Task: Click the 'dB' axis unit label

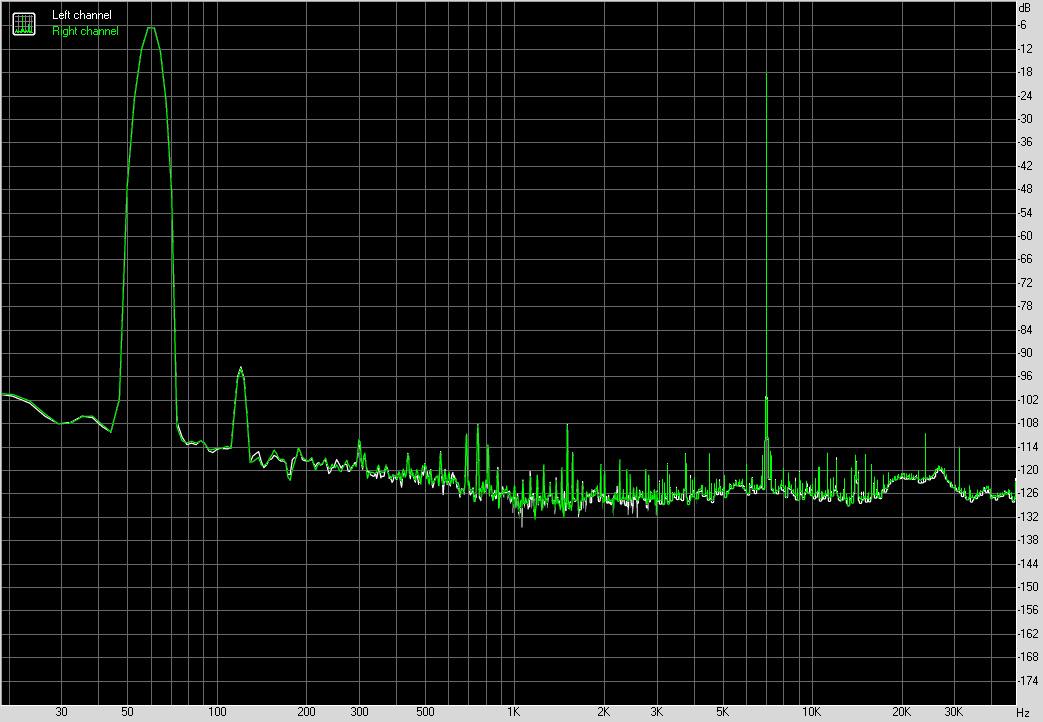Action: coord(1022,8)
